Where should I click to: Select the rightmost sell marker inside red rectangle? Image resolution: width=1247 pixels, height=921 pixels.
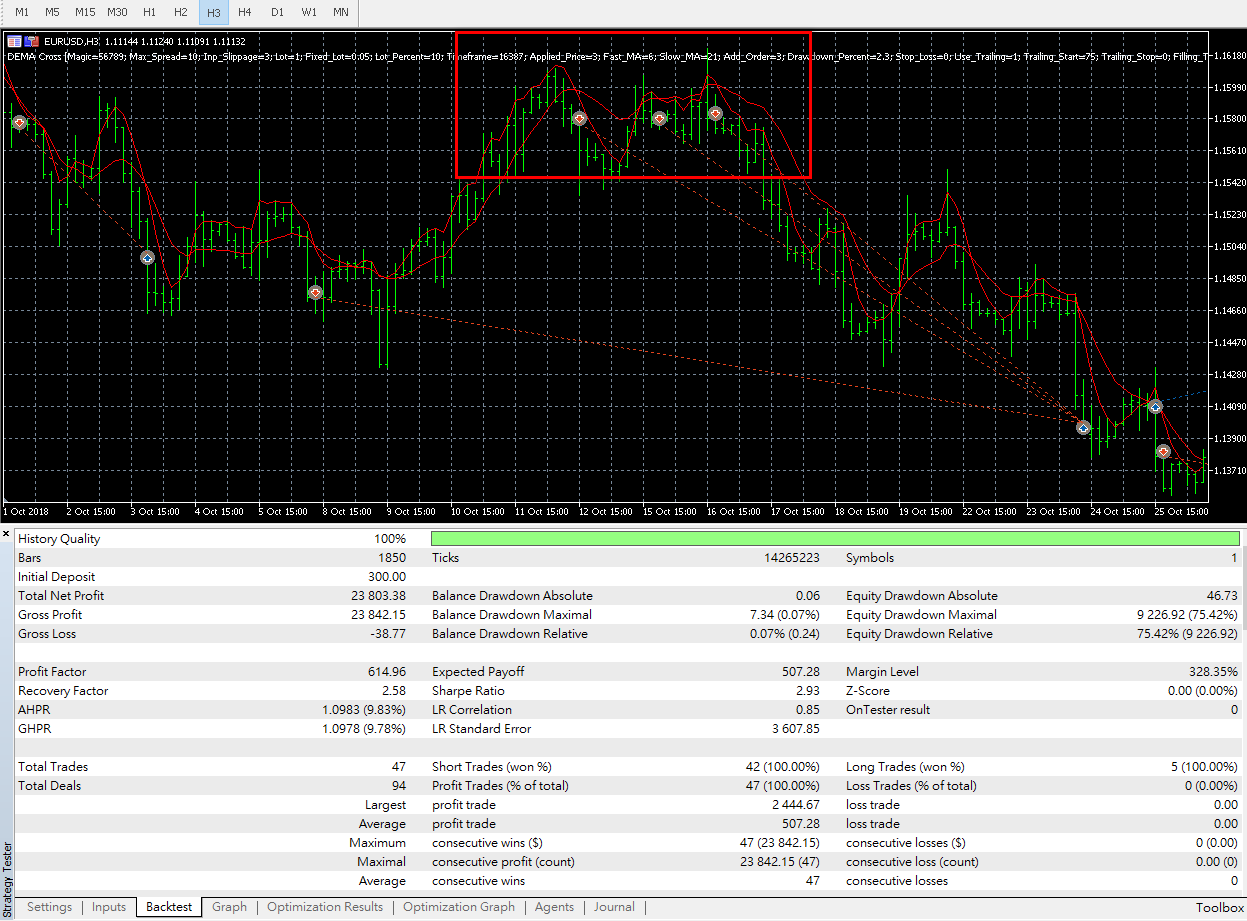pos(716,114)
